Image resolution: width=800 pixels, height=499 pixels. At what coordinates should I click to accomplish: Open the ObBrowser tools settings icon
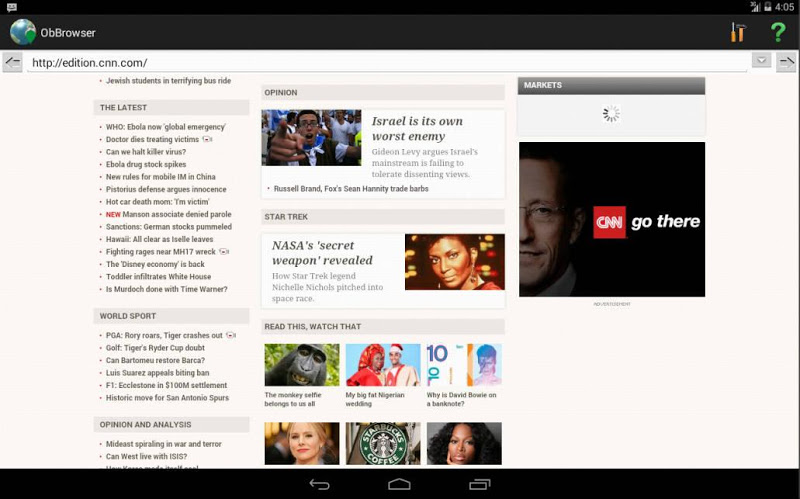pyautogui.click(x=738, y=33)
